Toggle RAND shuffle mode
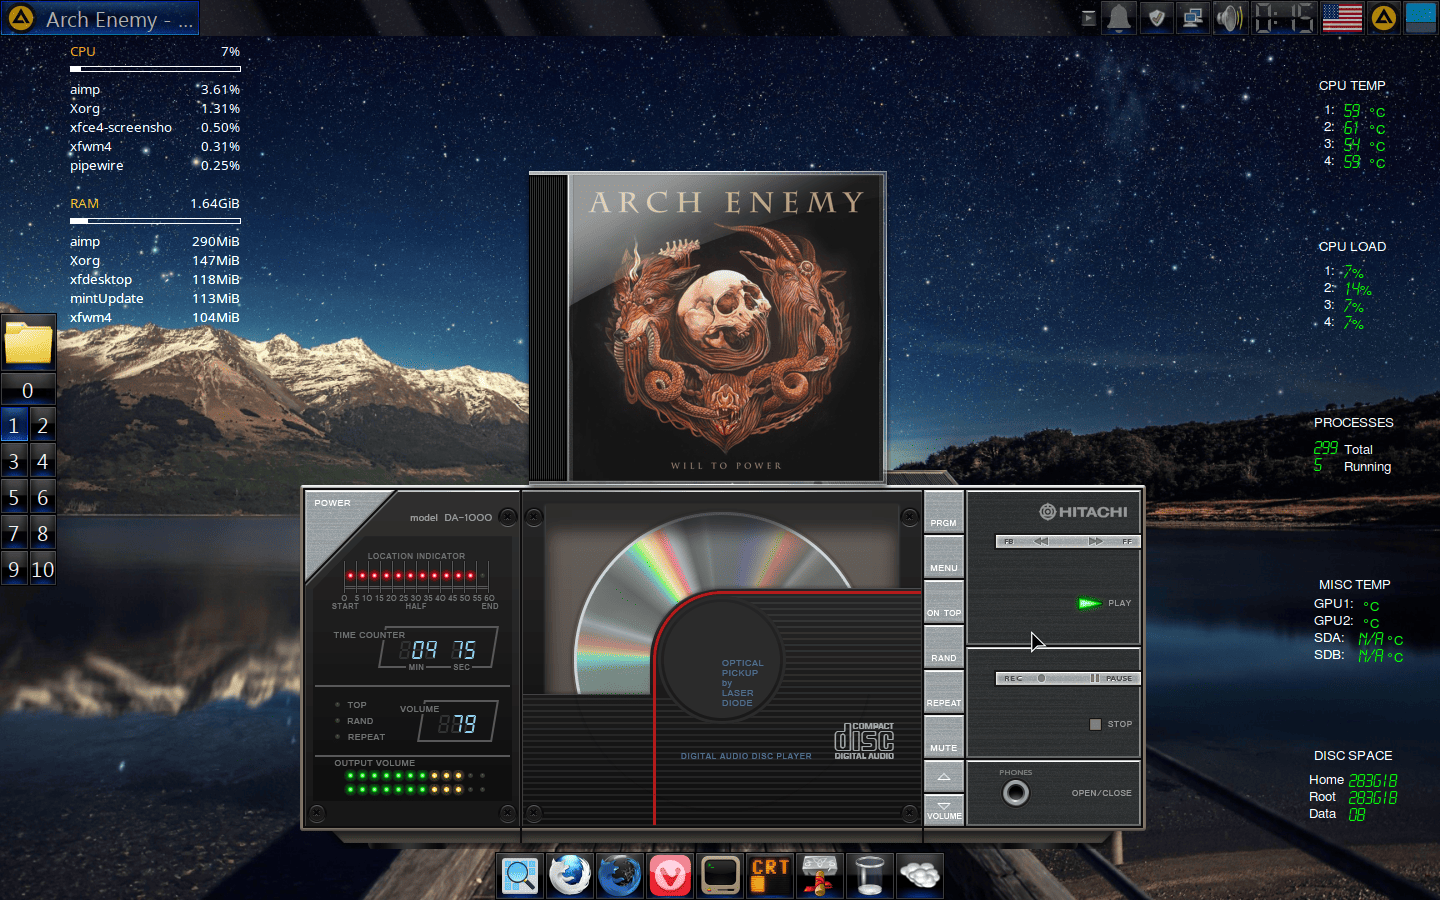 (x=943, y=647)
